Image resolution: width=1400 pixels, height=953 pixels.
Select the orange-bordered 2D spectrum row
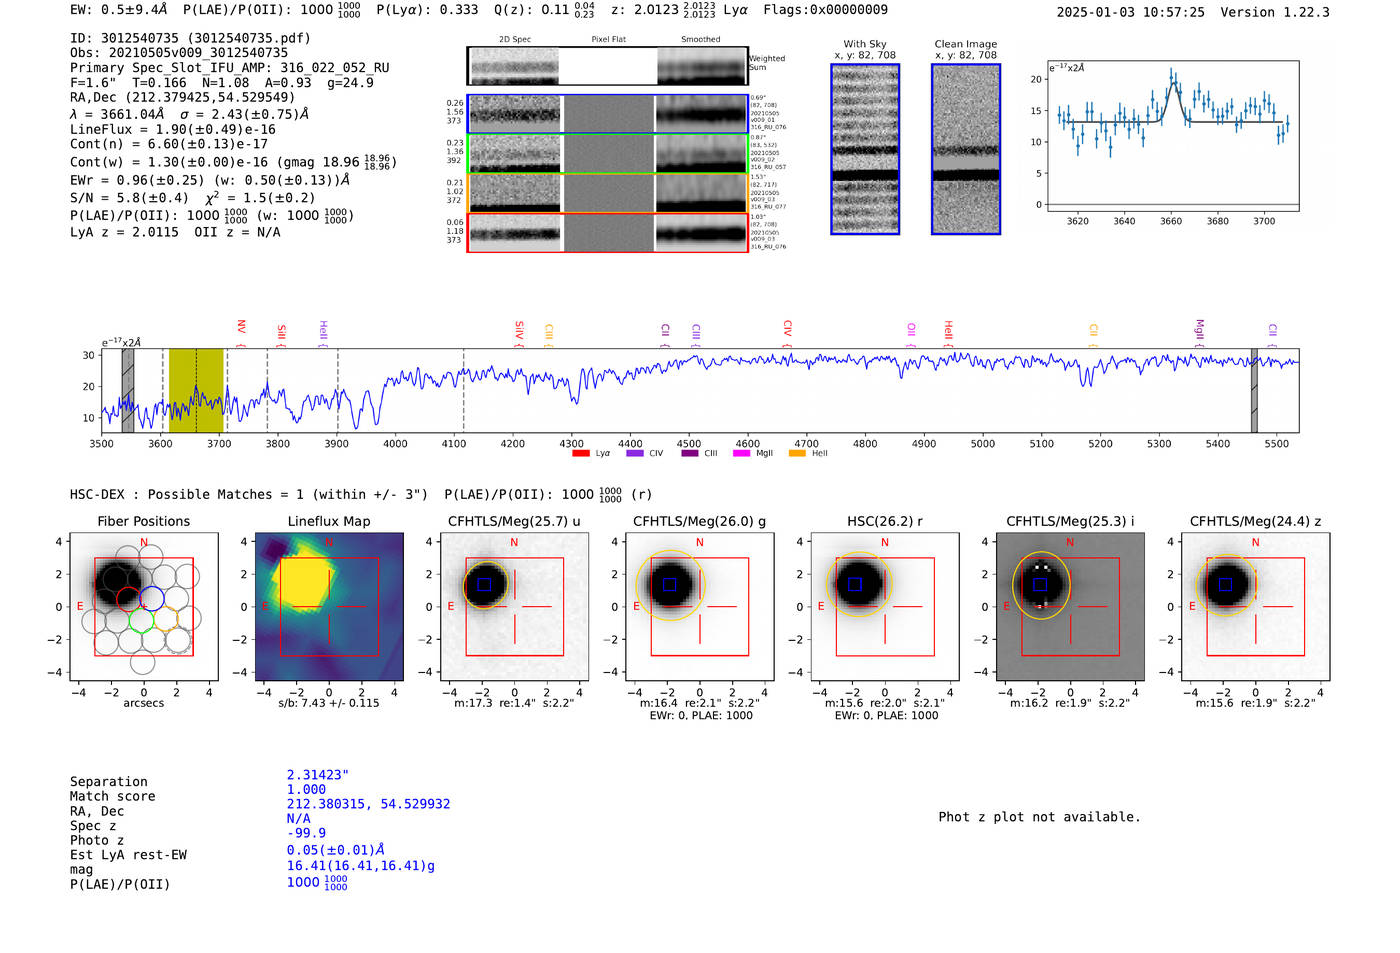608,193
